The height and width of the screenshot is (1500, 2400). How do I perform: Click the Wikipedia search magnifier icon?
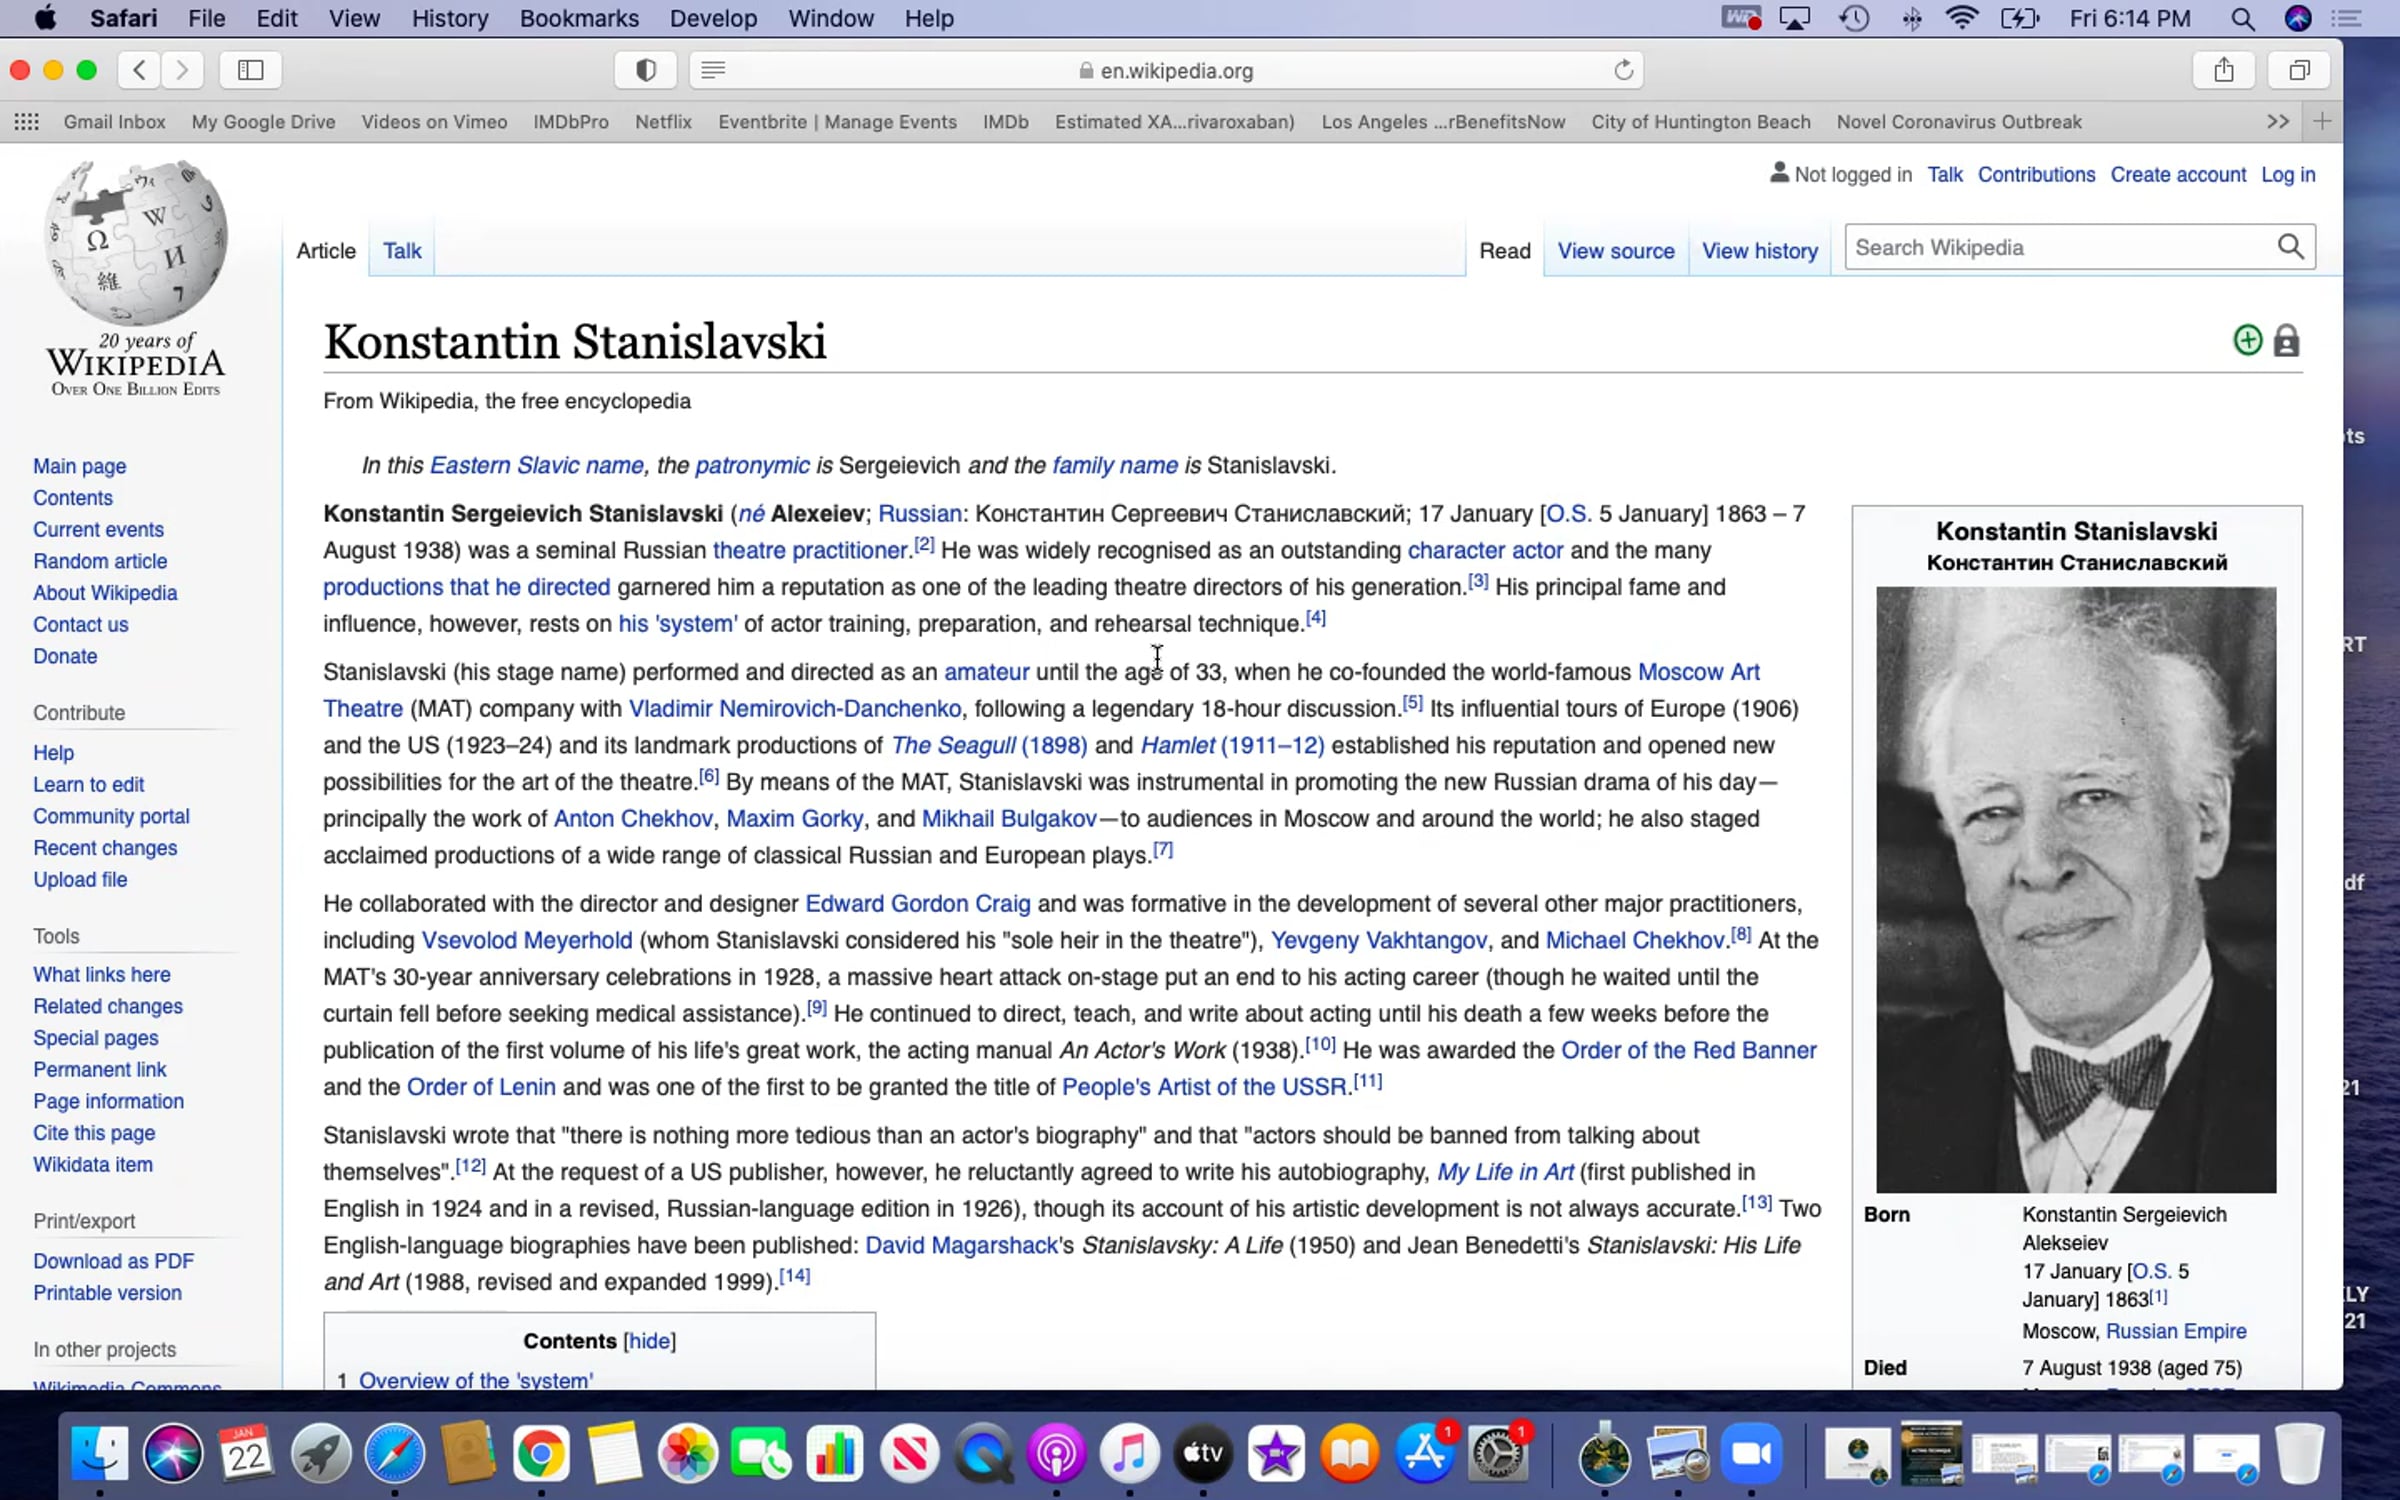tap(2290, 247)
